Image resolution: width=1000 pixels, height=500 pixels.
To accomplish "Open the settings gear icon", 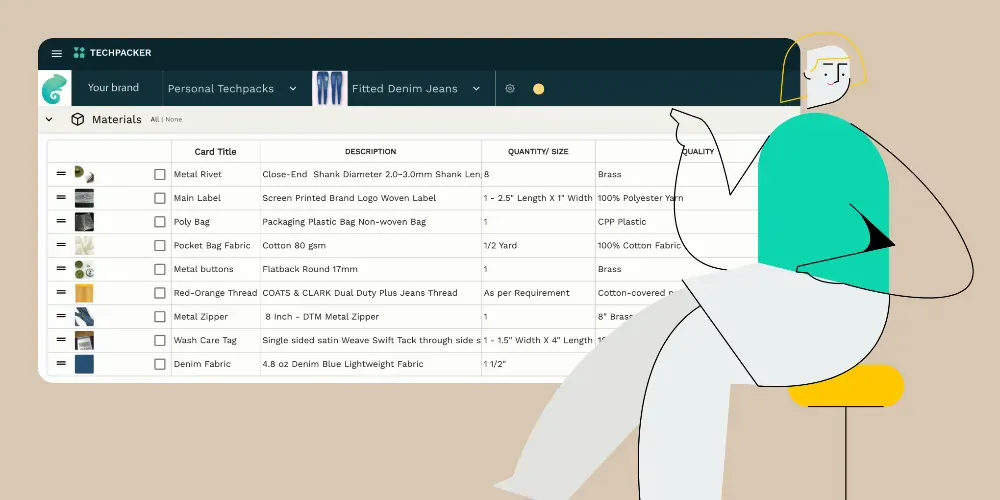I will coord(510,89).
